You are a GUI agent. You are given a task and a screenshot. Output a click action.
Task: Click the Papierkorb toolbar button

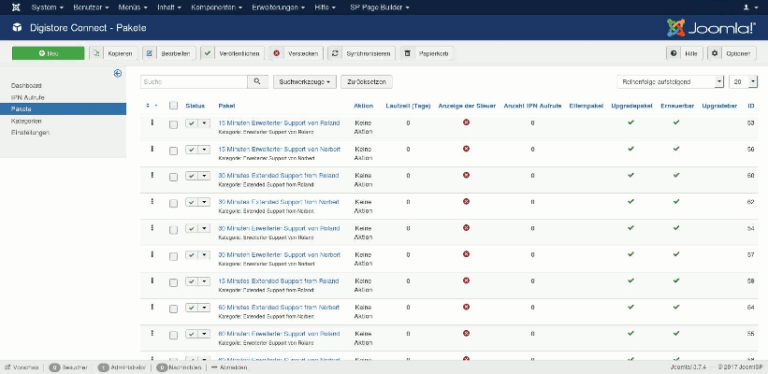click(427, 53)
